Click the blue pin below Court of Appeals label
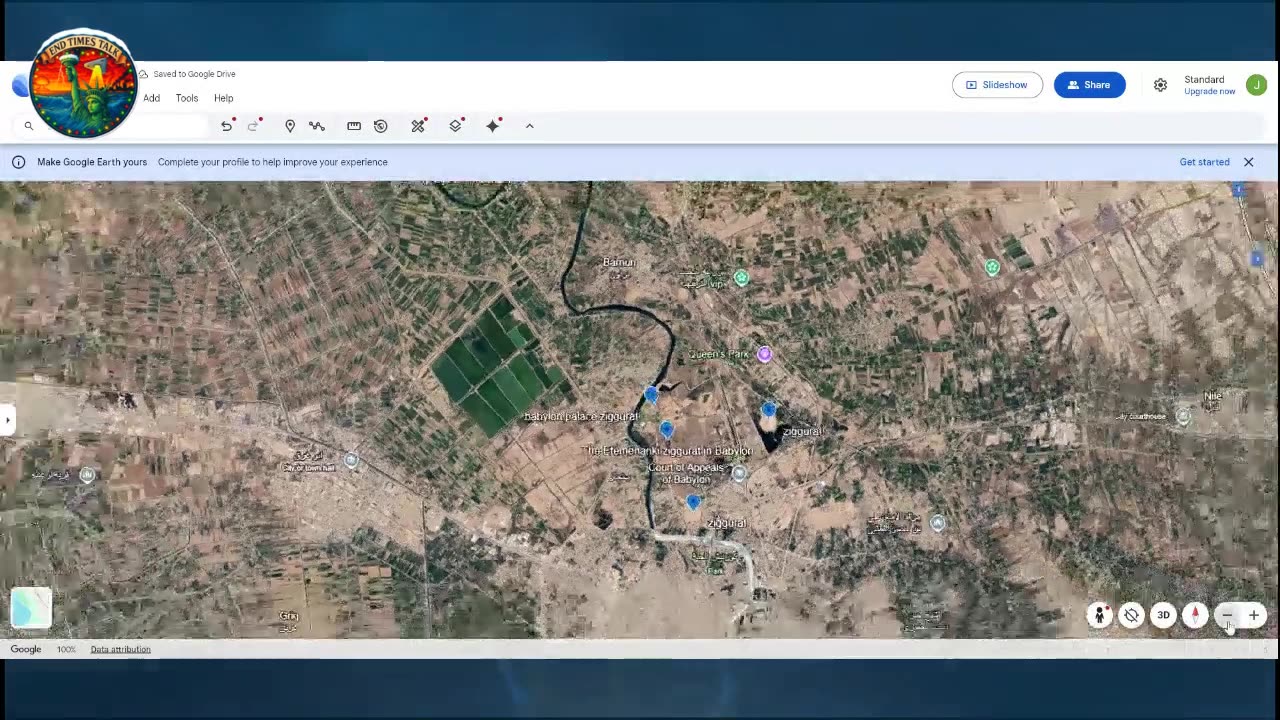Viewport: 1280px width, 720px height. [693, 502]
